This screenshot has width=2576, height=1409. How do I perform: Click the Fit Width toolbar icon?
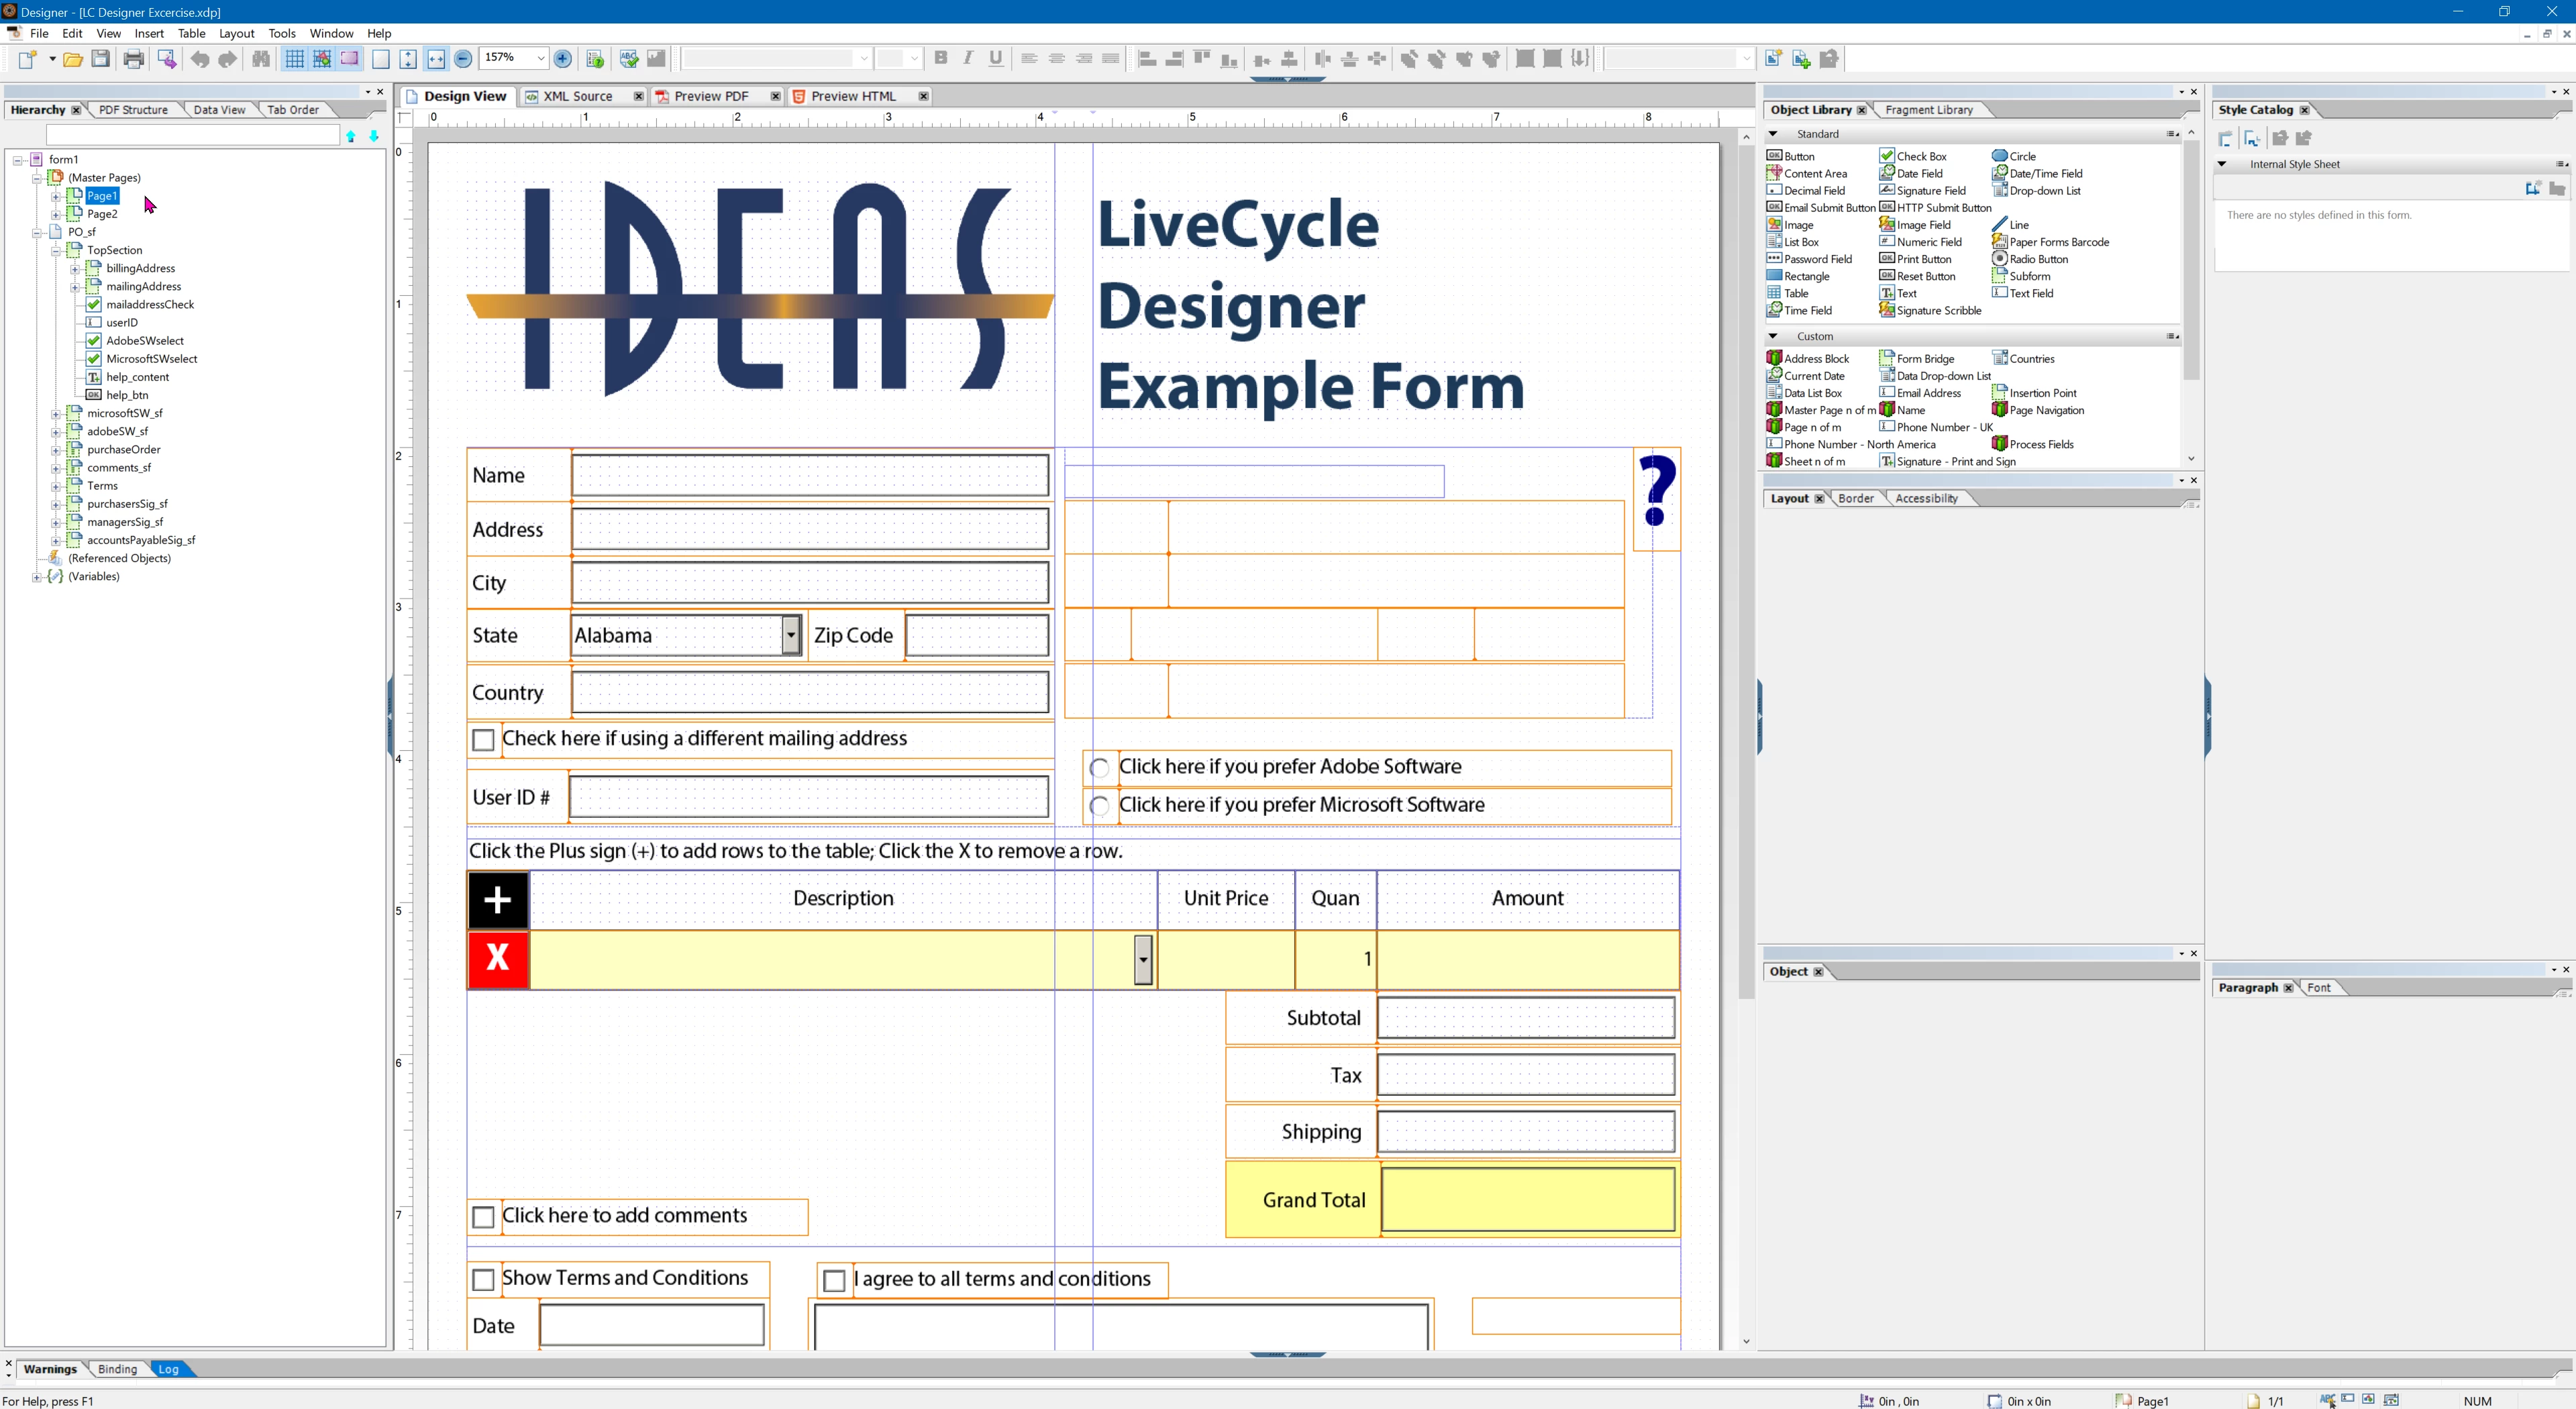(436, 59)
